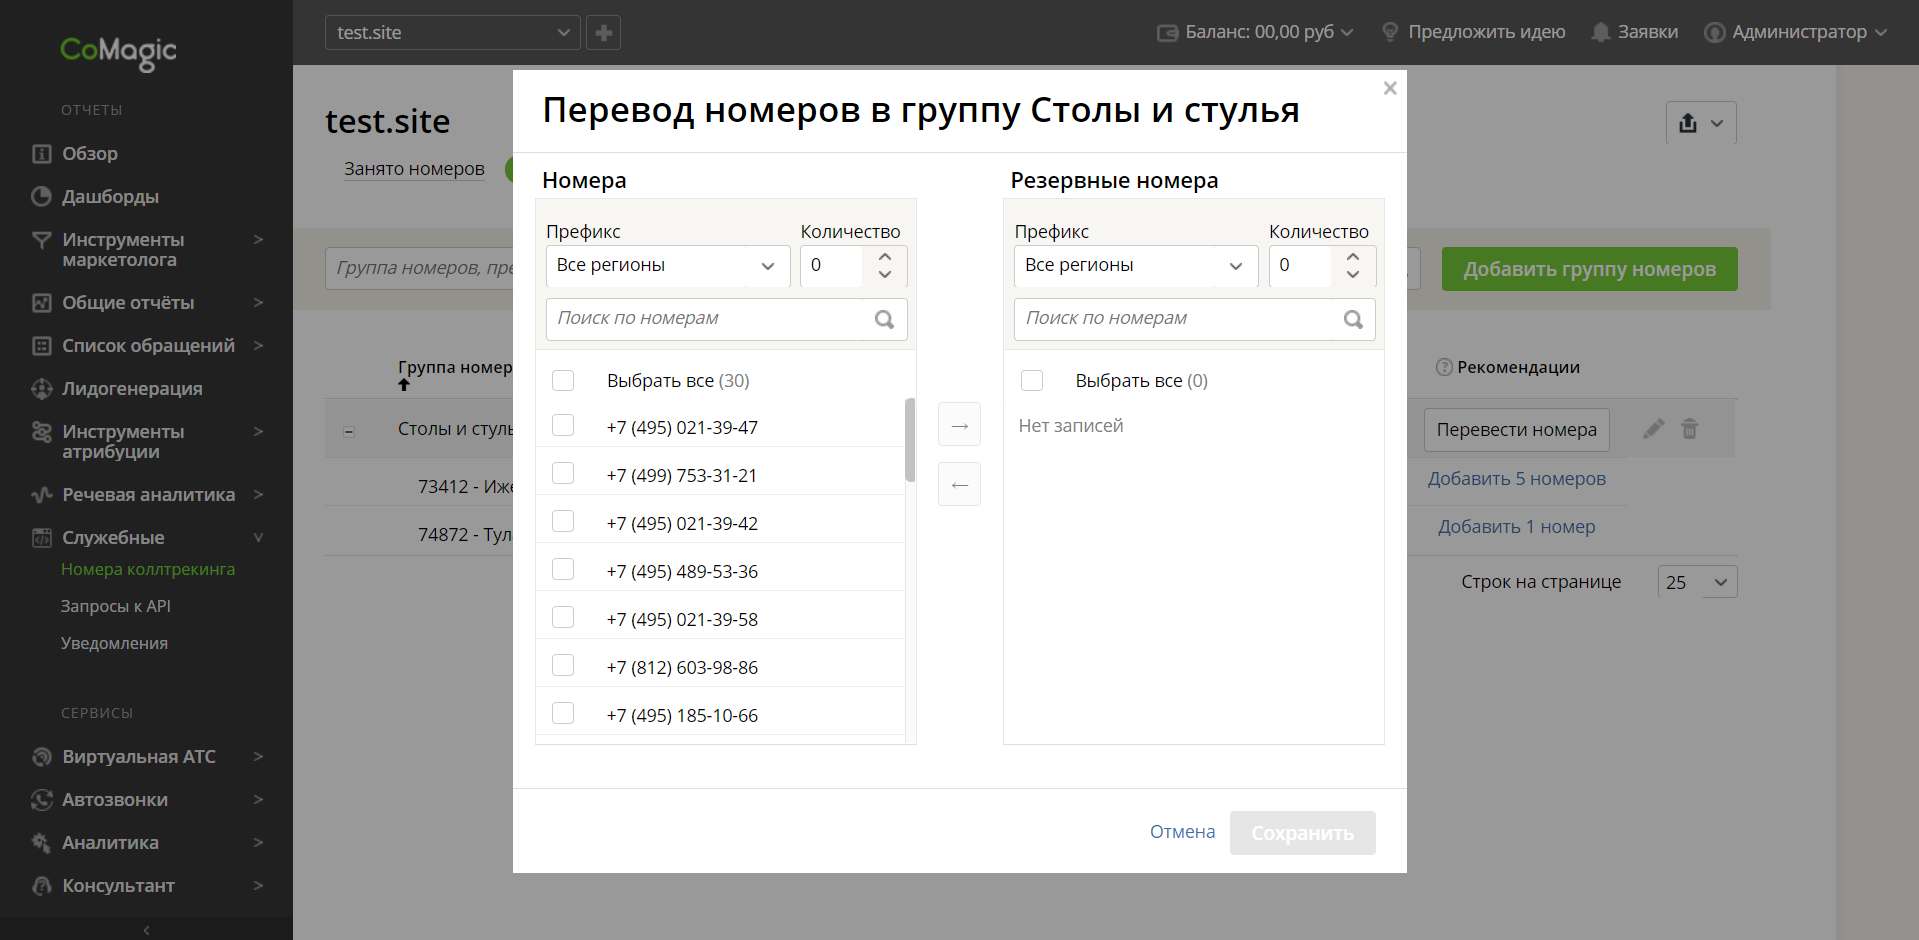Click the Общие отчёты icon

[x=41, y=303]
